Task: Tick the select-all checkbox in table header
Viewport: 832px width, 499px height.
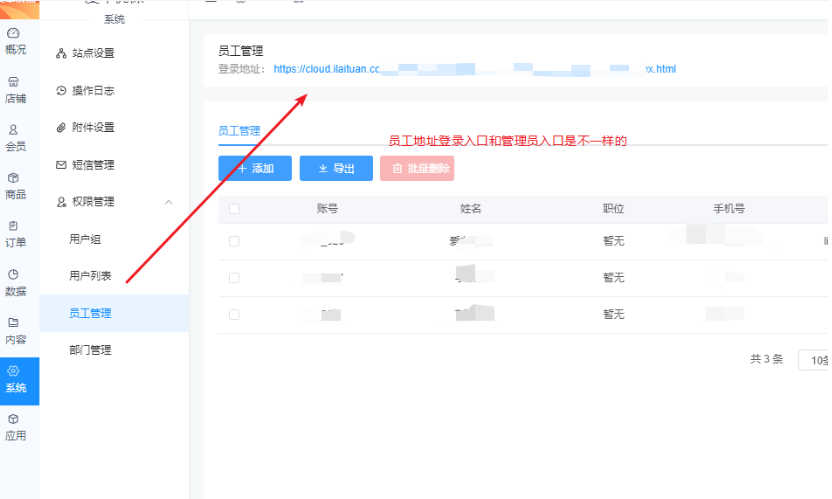Action: point(234,209)
